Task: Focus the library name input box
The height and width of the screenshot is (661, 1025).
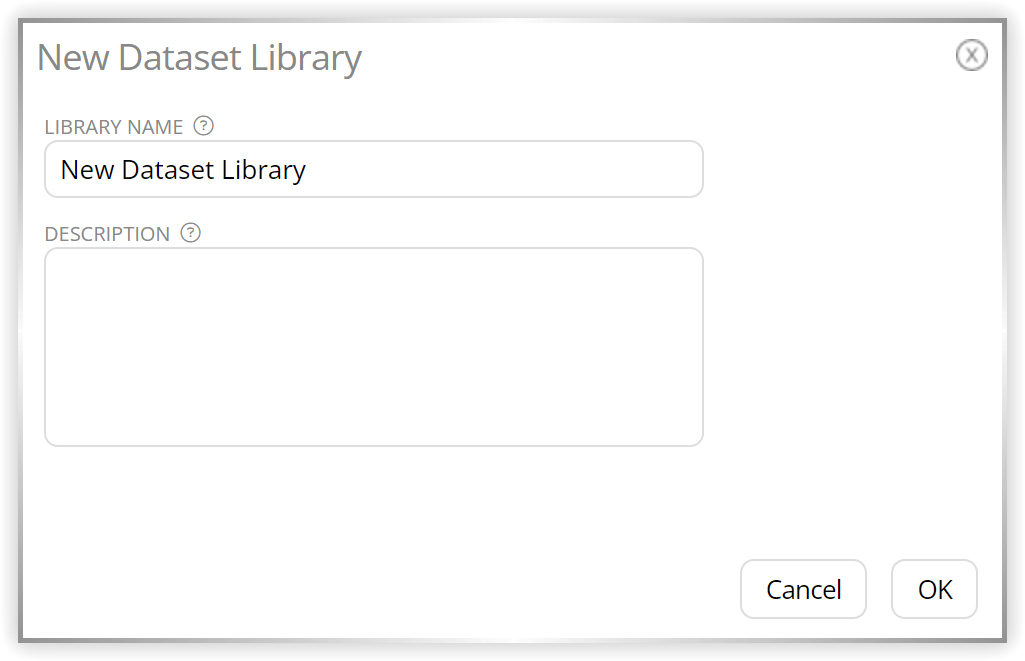Action: (374, 169)
